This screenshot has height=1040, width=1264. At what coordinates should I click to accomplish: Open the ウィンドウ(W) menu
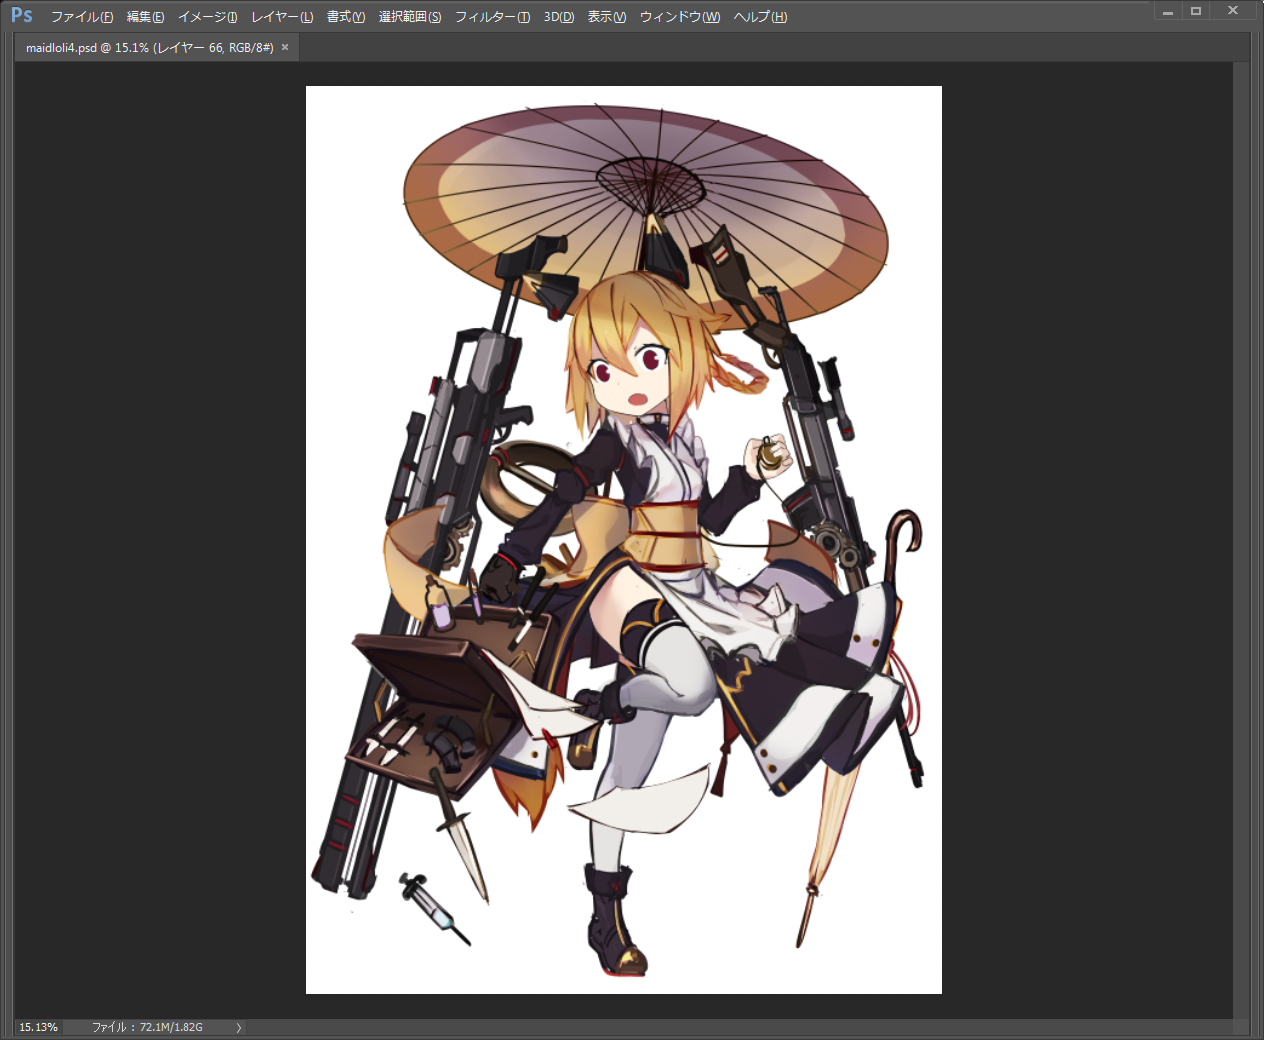(679, 17)
